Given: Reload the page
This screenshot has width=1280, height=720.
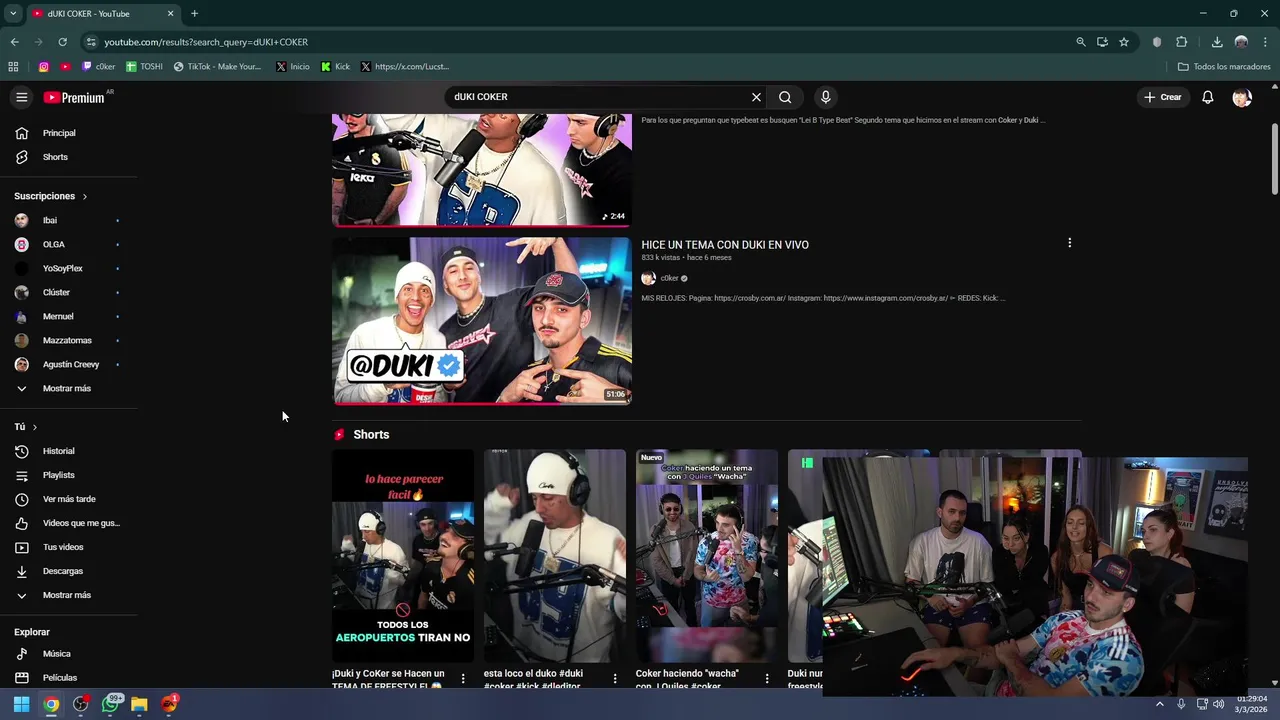Looking at the screenshot, I should coord(62,42).
